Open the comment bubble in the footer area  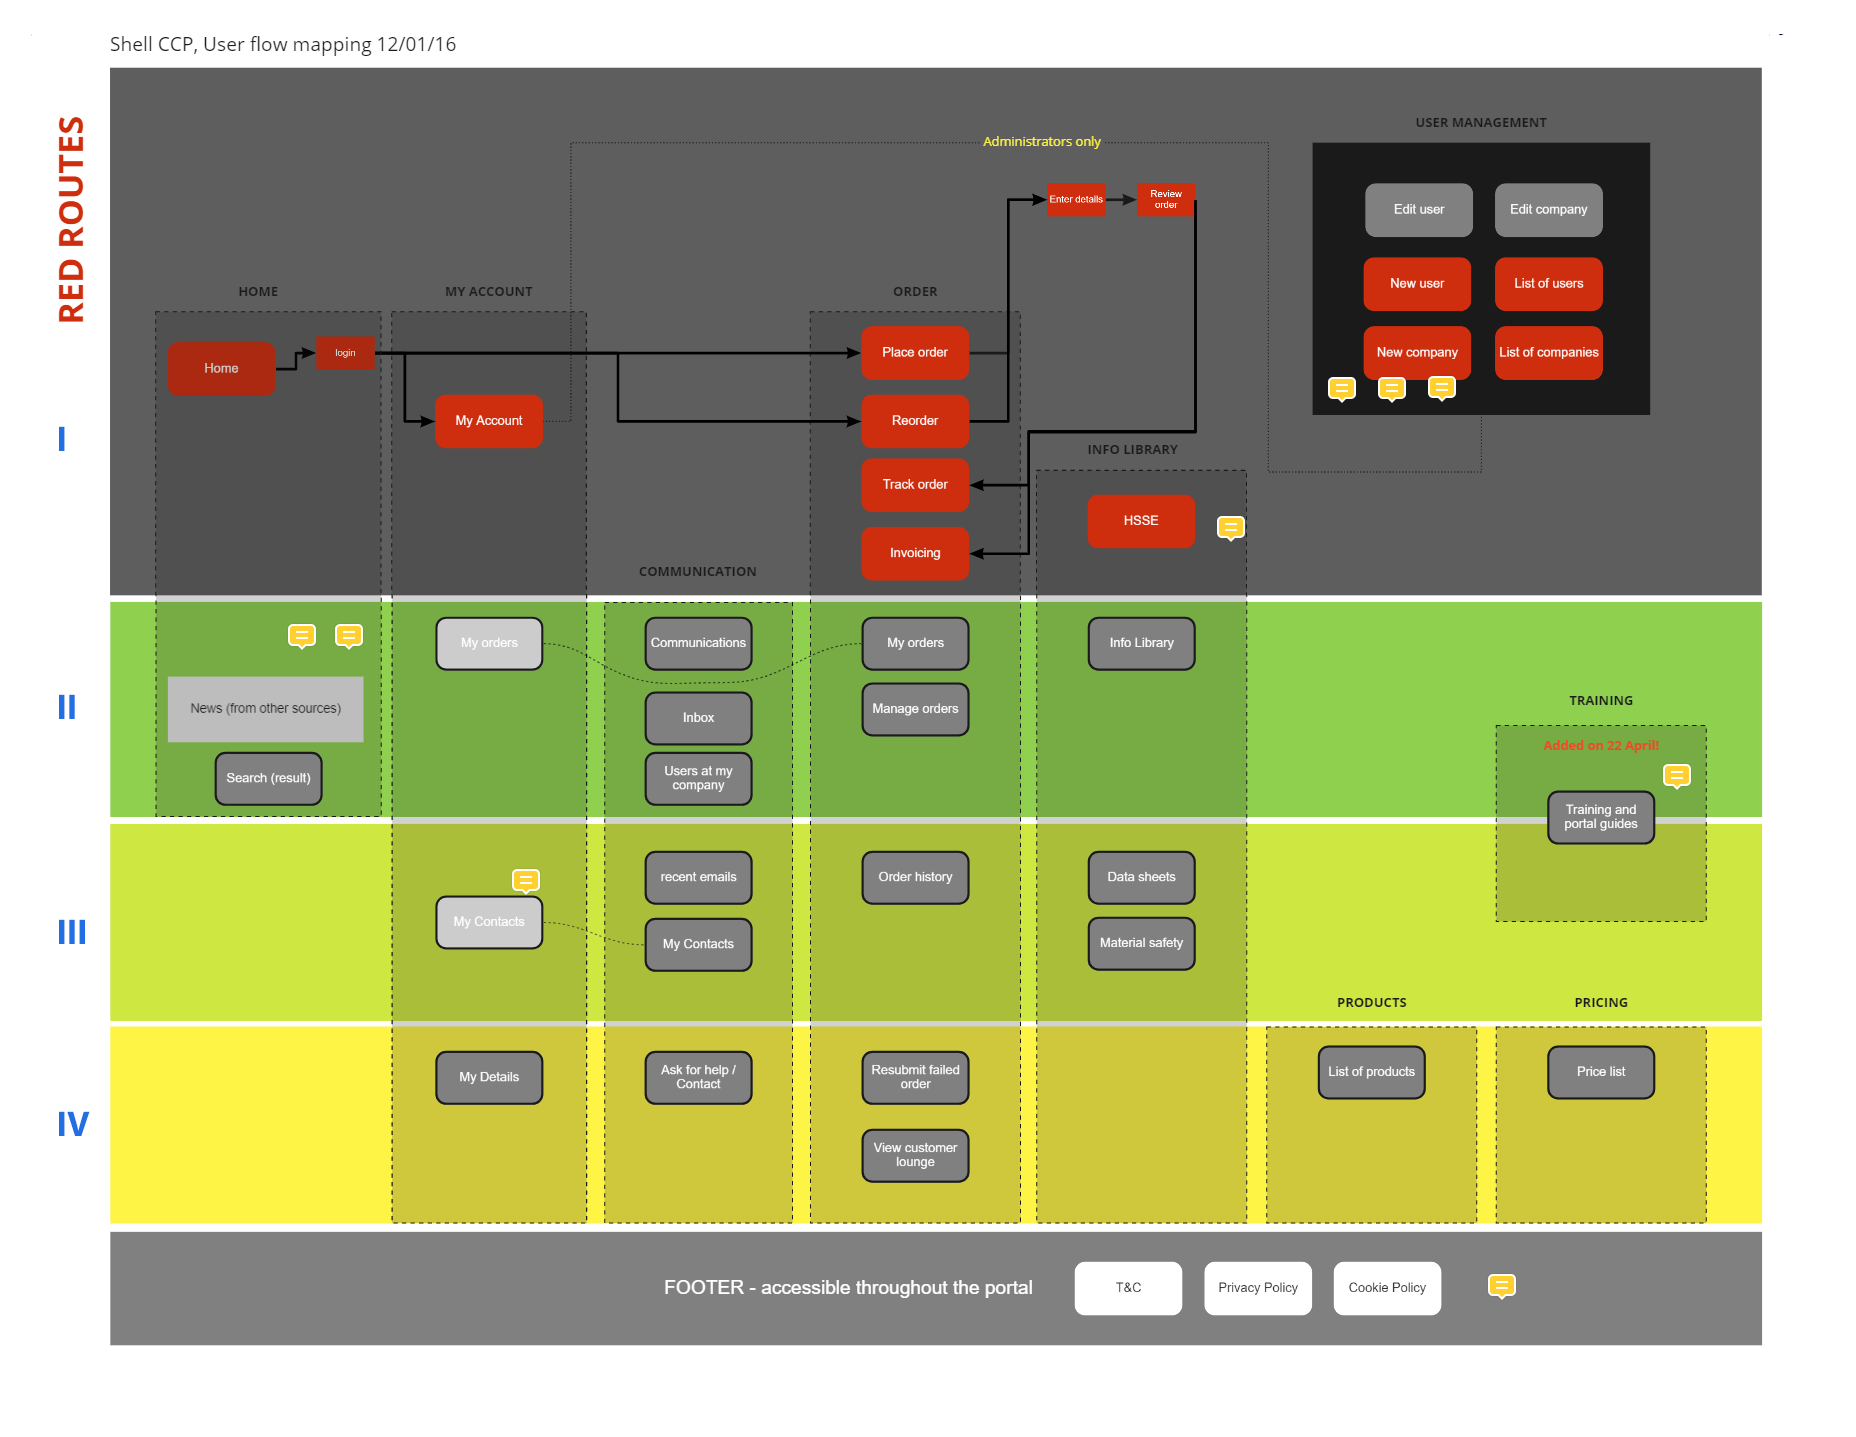pyautogui.click(x=1502, y=1287)
